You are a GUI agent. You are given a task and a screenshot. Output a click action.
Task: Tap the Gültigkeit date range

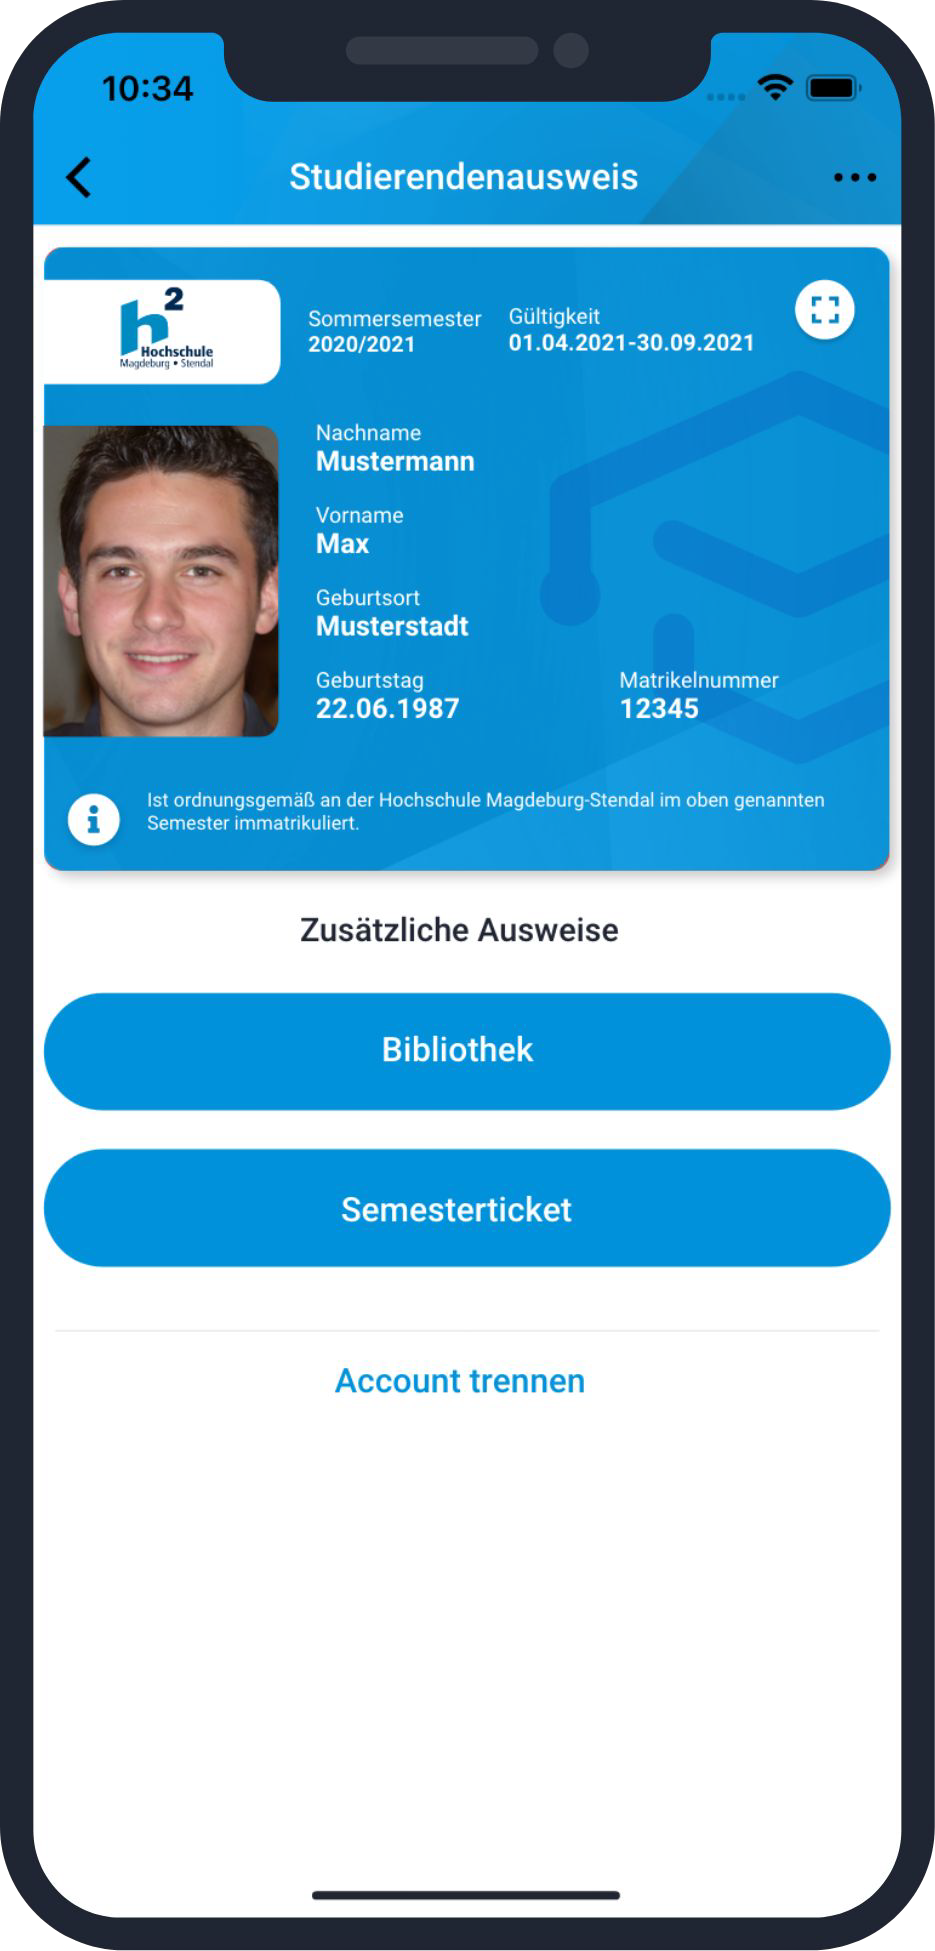point(631,343)
